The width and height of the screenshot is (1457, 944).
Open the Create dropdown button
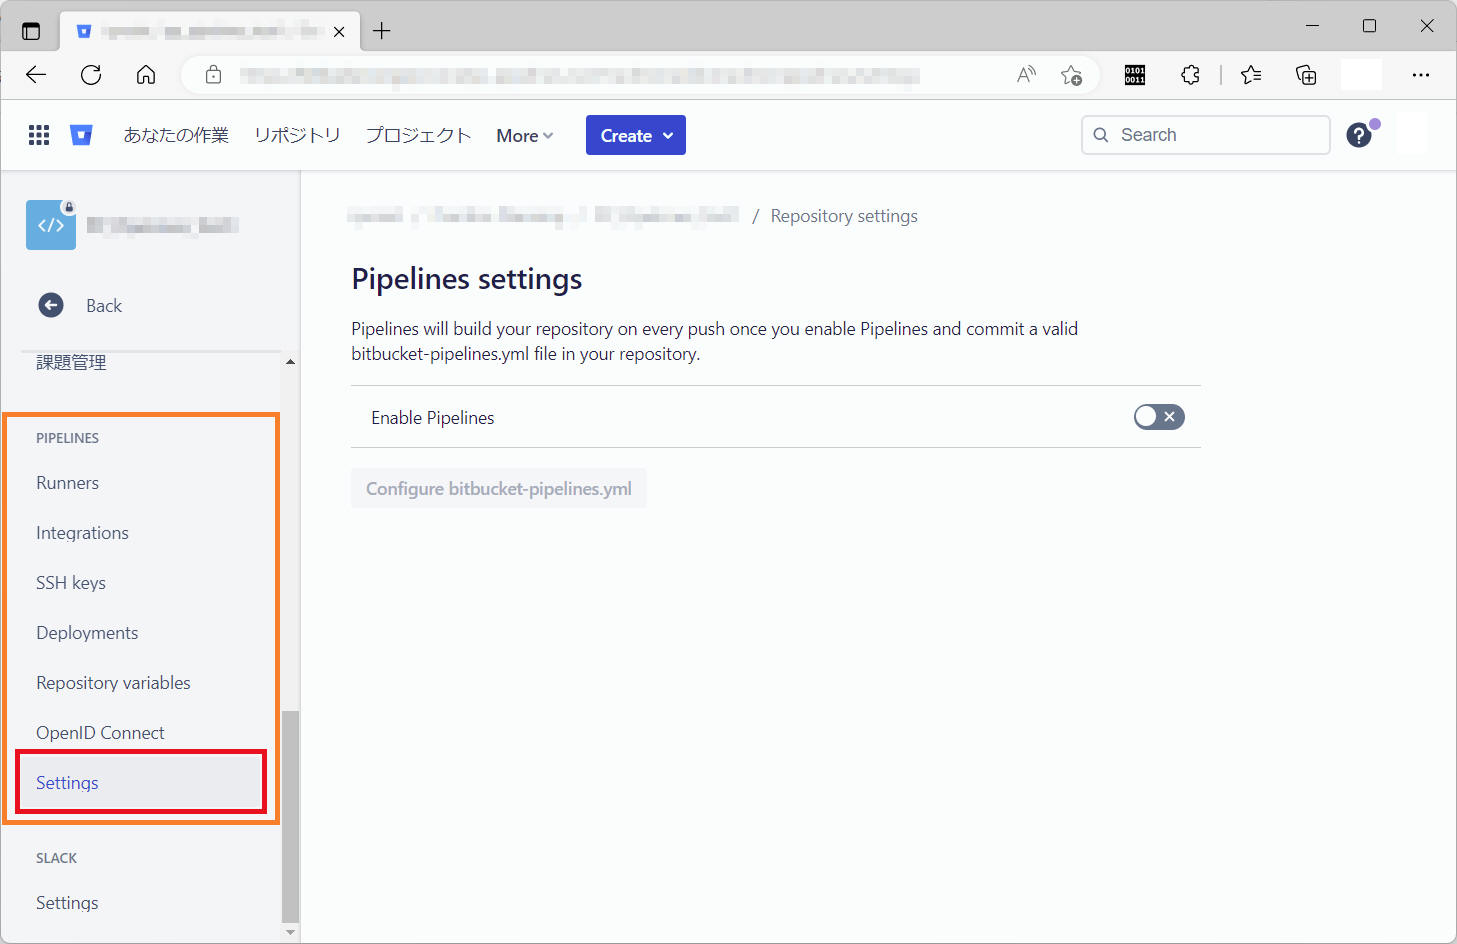635,136
